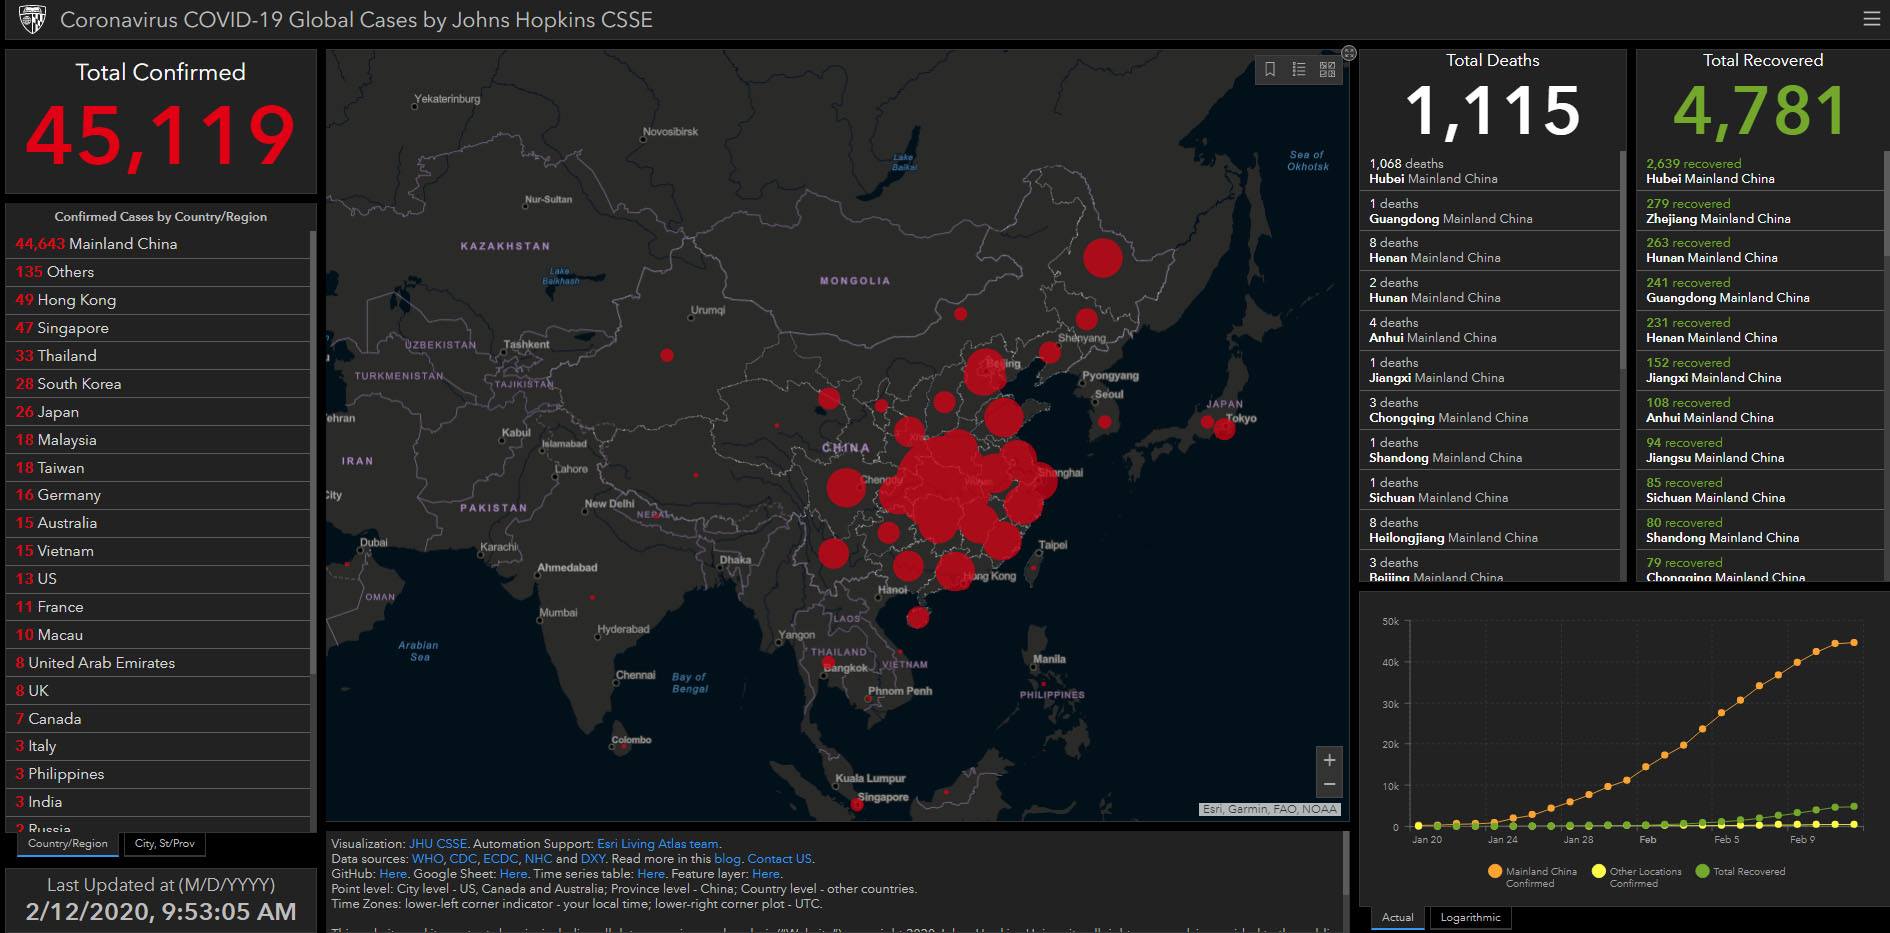1890x933 pixels.
Task: Open the basemap gallery grid icon
Action: click(1327, 69)
